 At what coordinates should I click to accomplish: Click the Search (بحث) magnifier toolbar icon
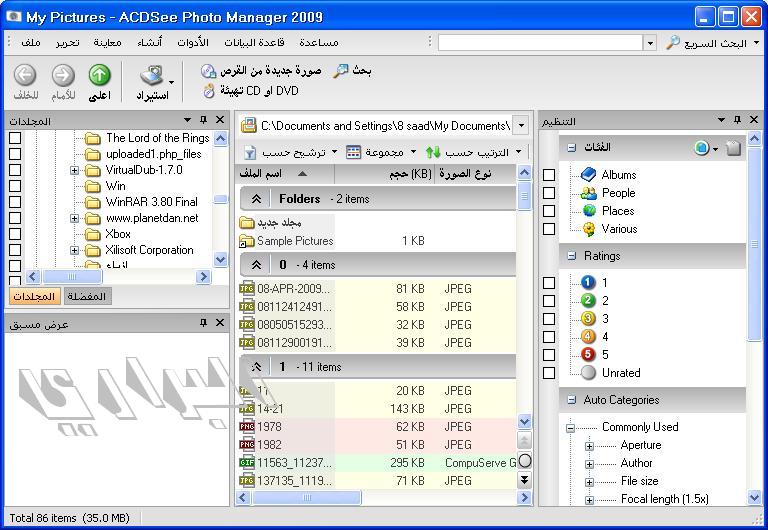(x=340, y=71)
